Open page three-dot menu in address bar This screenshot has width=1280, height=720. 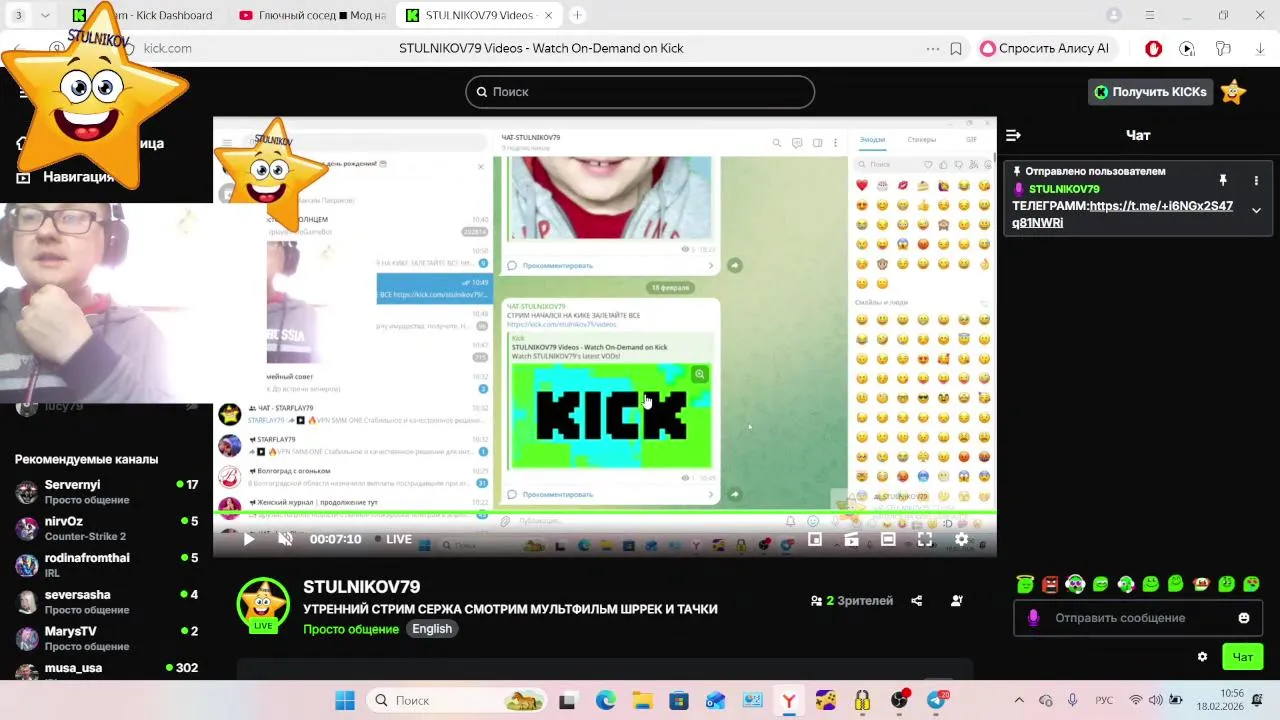(932, 48)
